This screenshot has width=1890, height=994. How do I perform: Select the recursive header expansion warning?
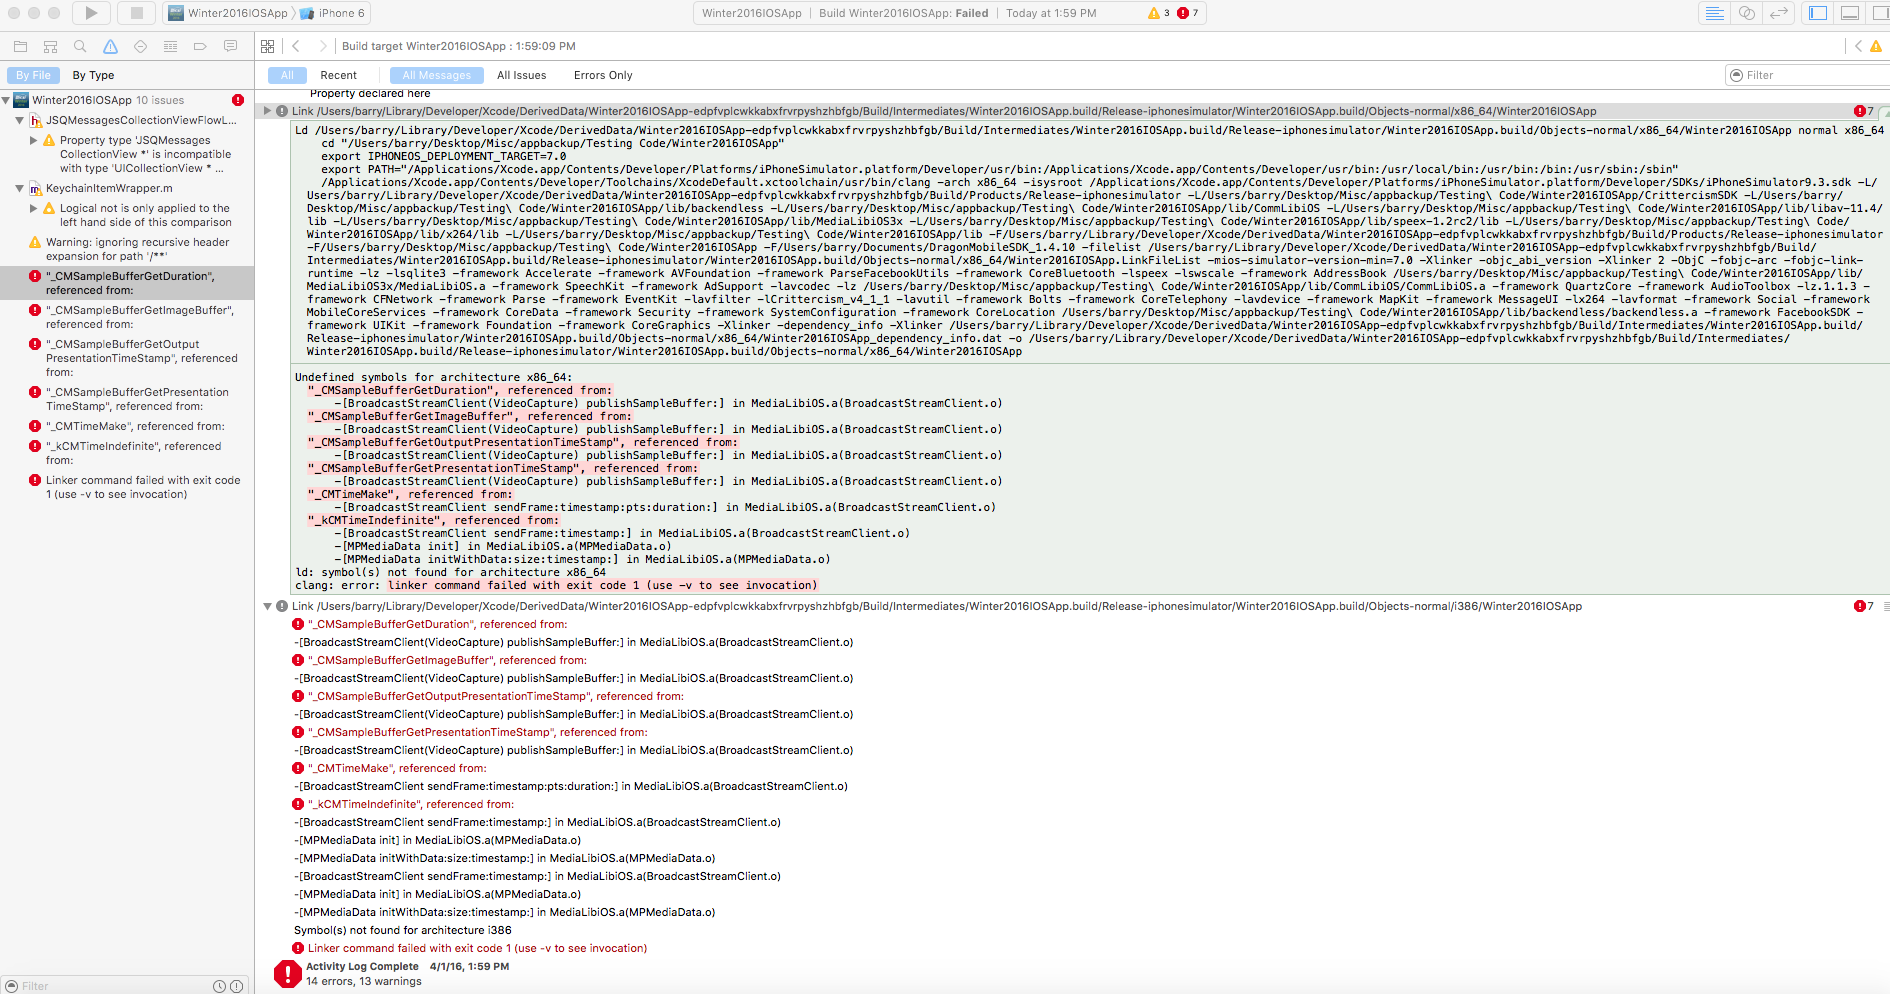(127, 249)
